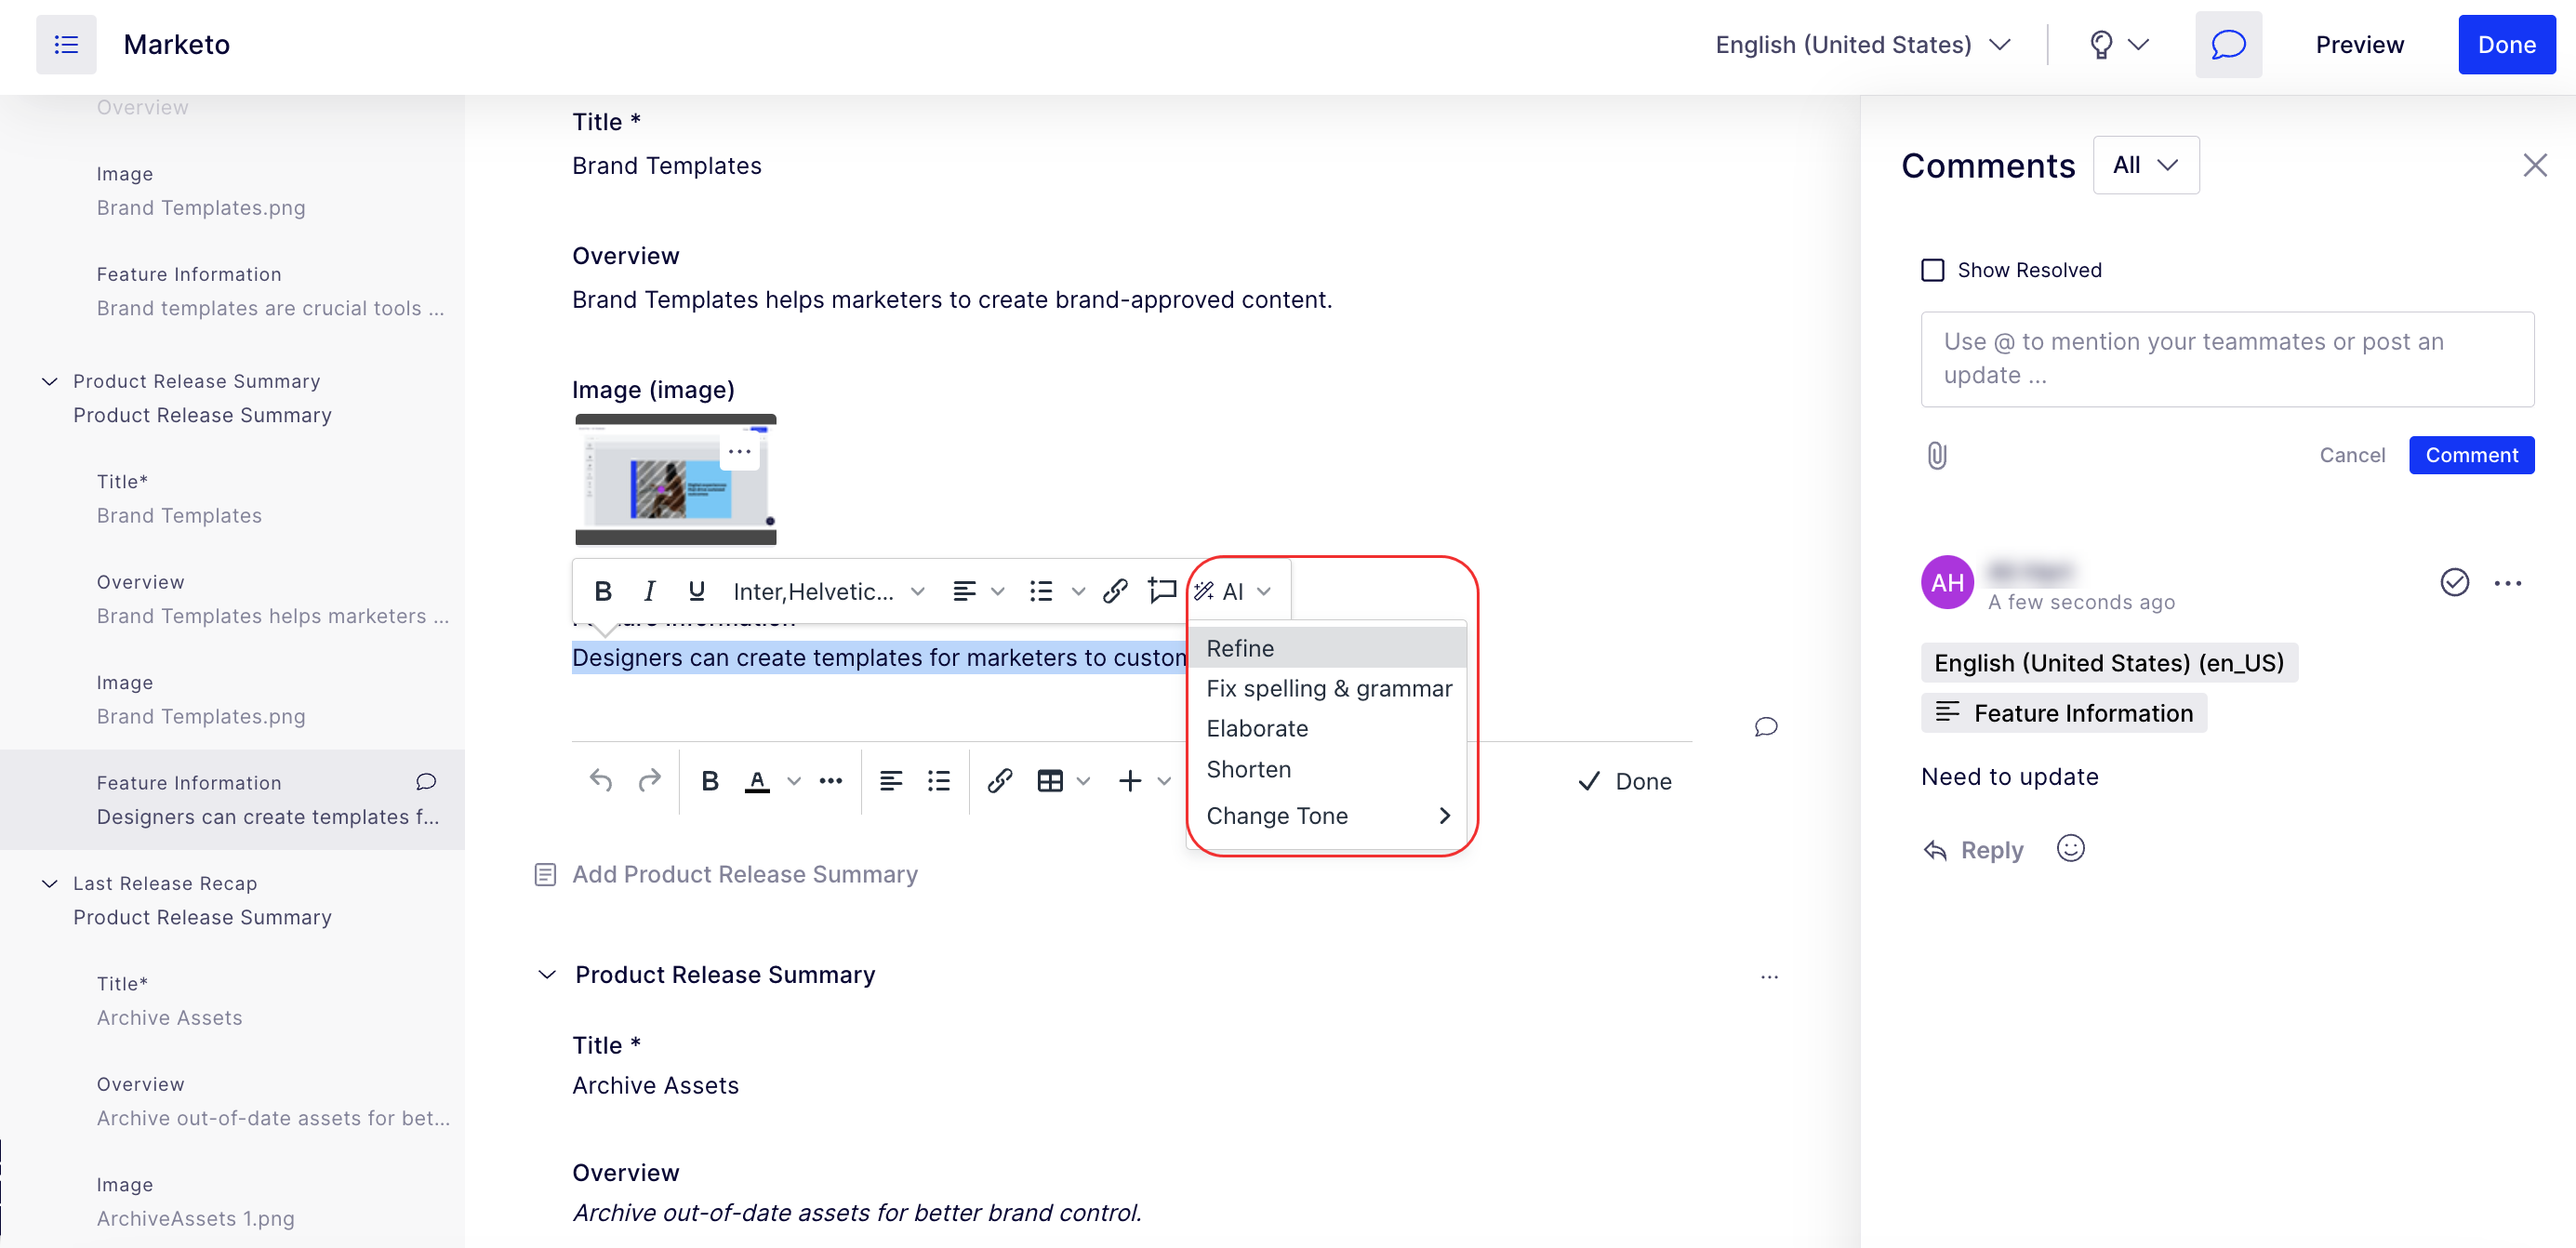This screenshot has height=1248, width=2576.
Task: Click Bold in the bottom editor toolbar
Action: 710,781
